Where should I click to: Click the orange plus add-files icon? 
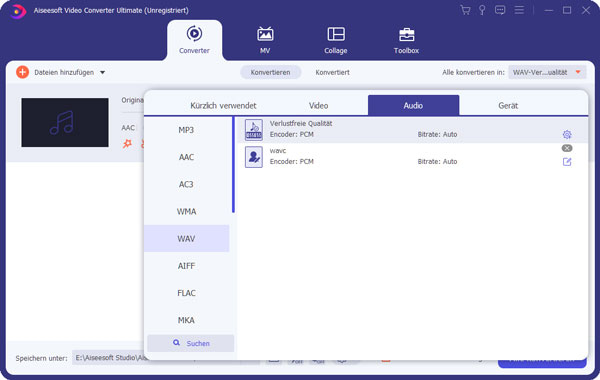click(x=22, y=72)
